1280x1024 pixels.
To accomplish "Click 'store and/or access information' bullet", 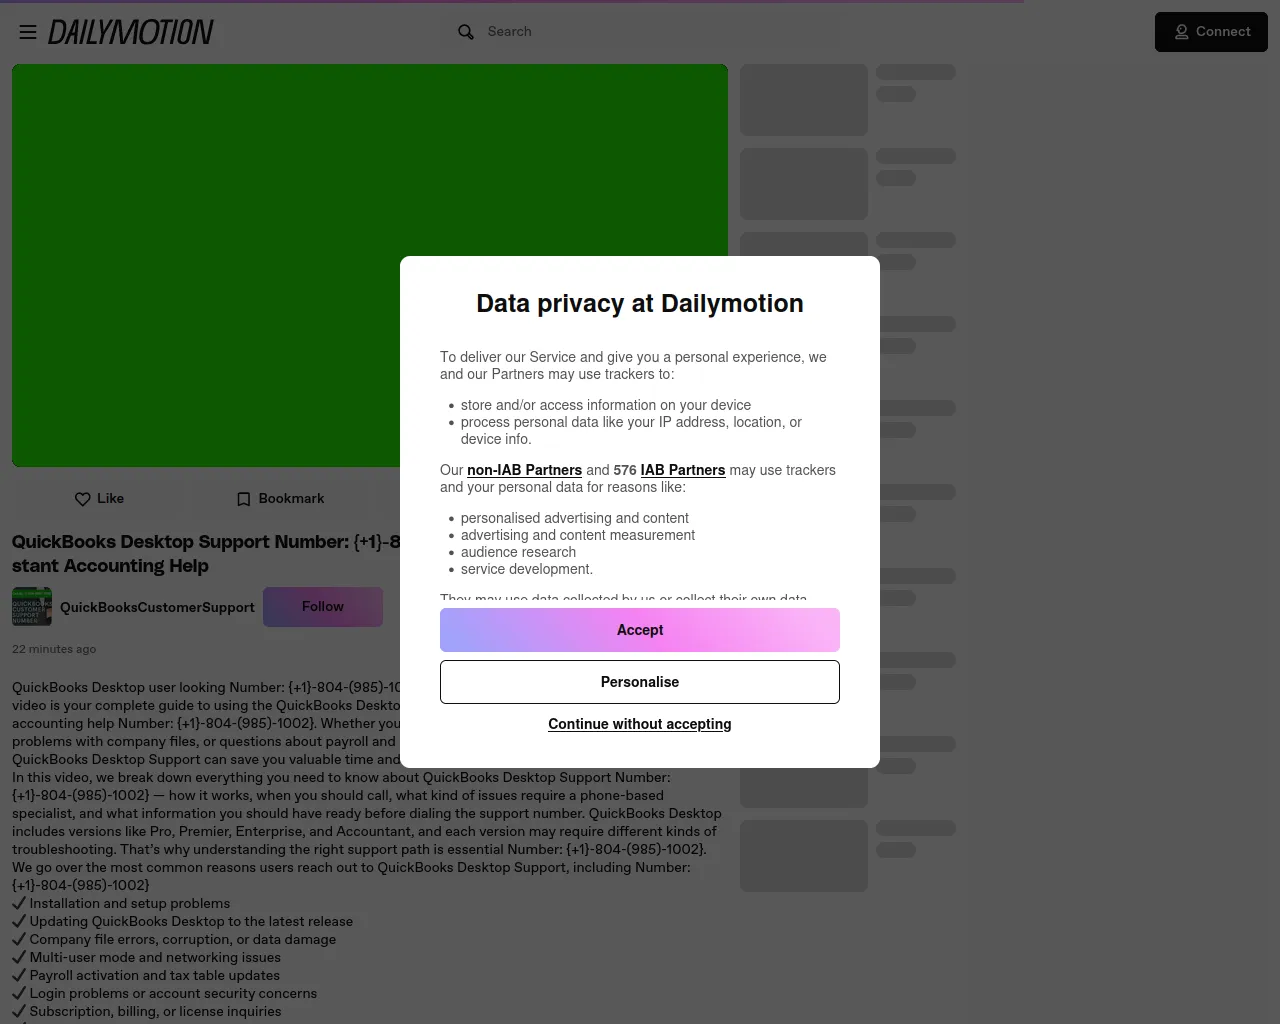I will coord(606,405).
